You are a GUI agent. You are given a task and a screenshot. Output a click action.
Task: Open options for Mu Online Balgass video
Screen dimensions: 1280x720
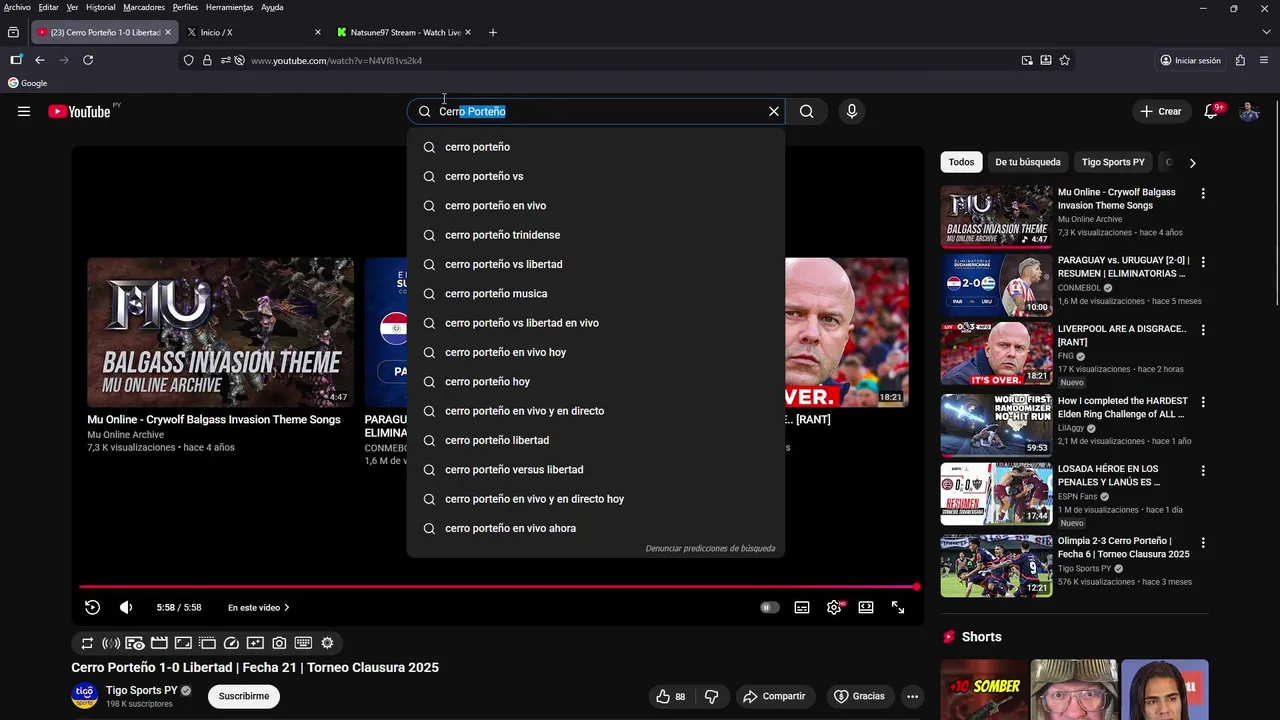[x=1203, y=193]
